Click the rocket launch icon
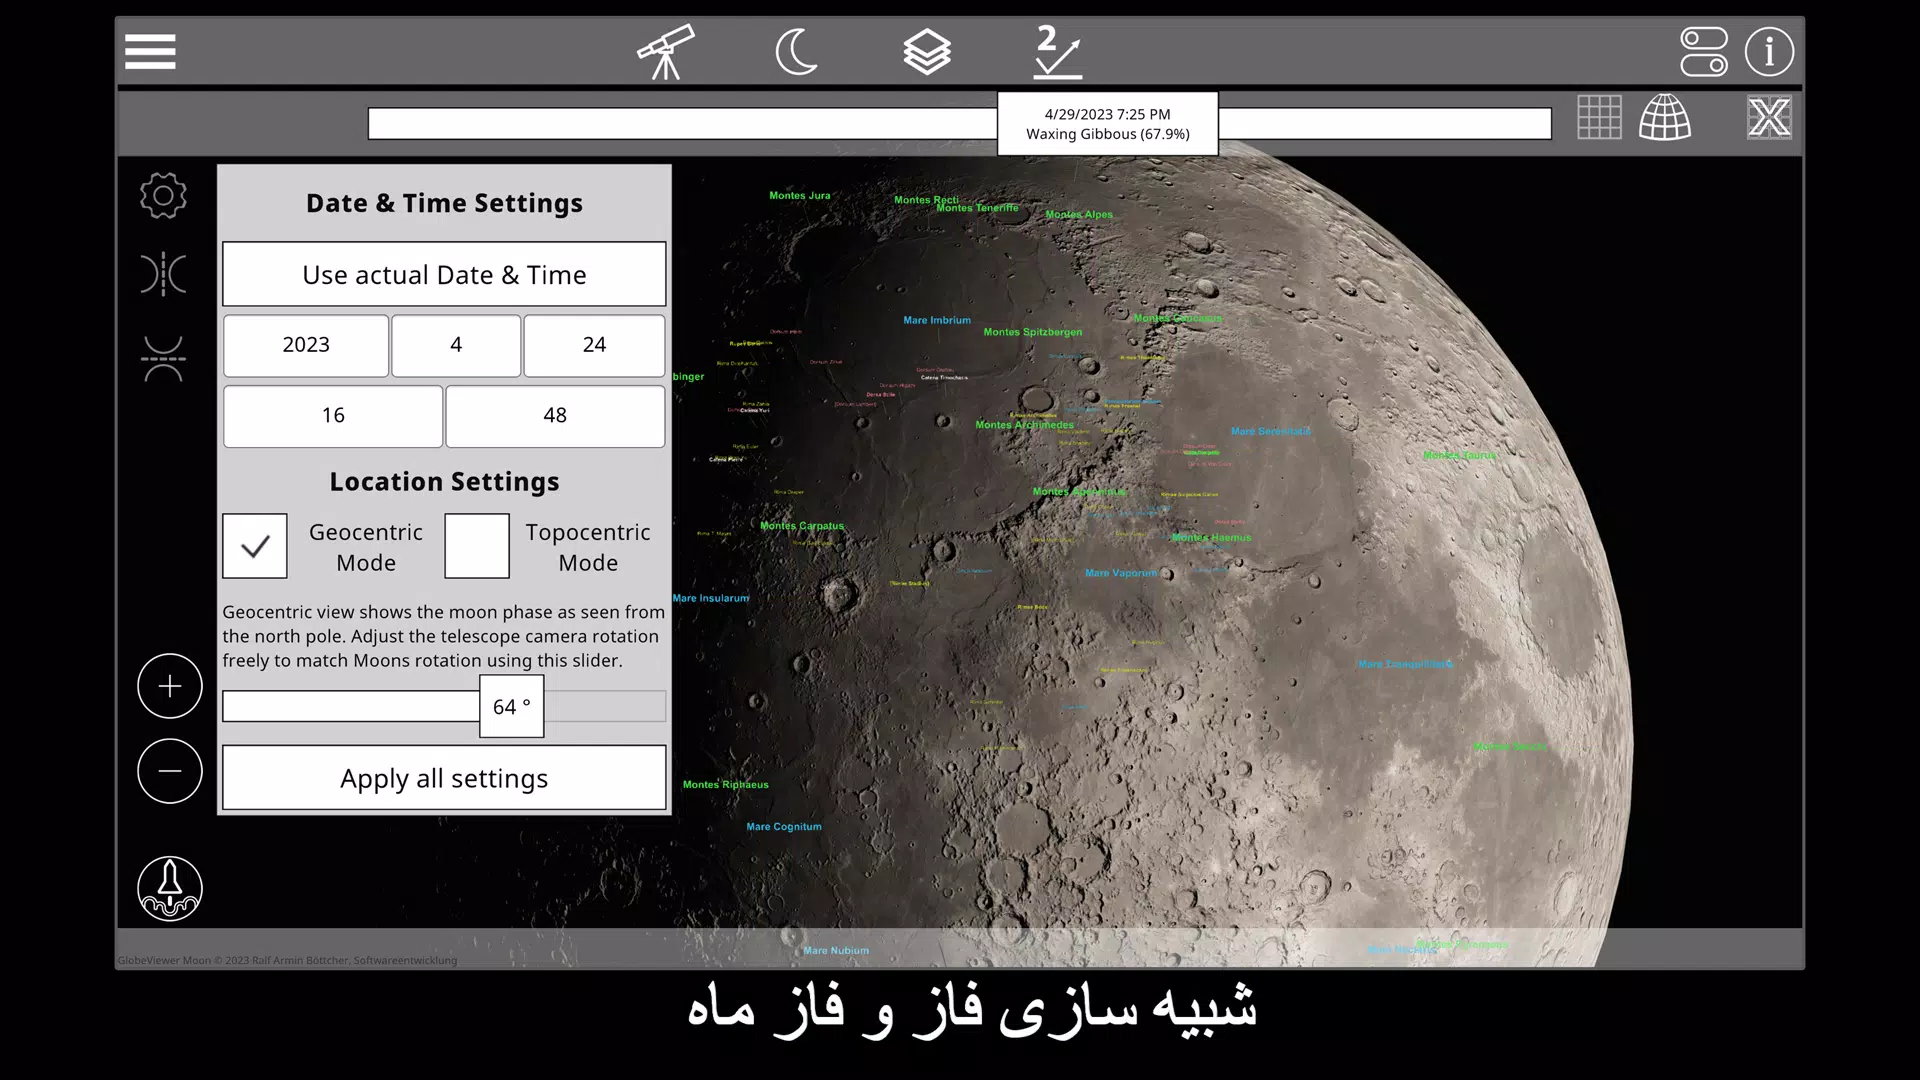This screenshot has height=1080, width=1920. [x=170, y=889]
